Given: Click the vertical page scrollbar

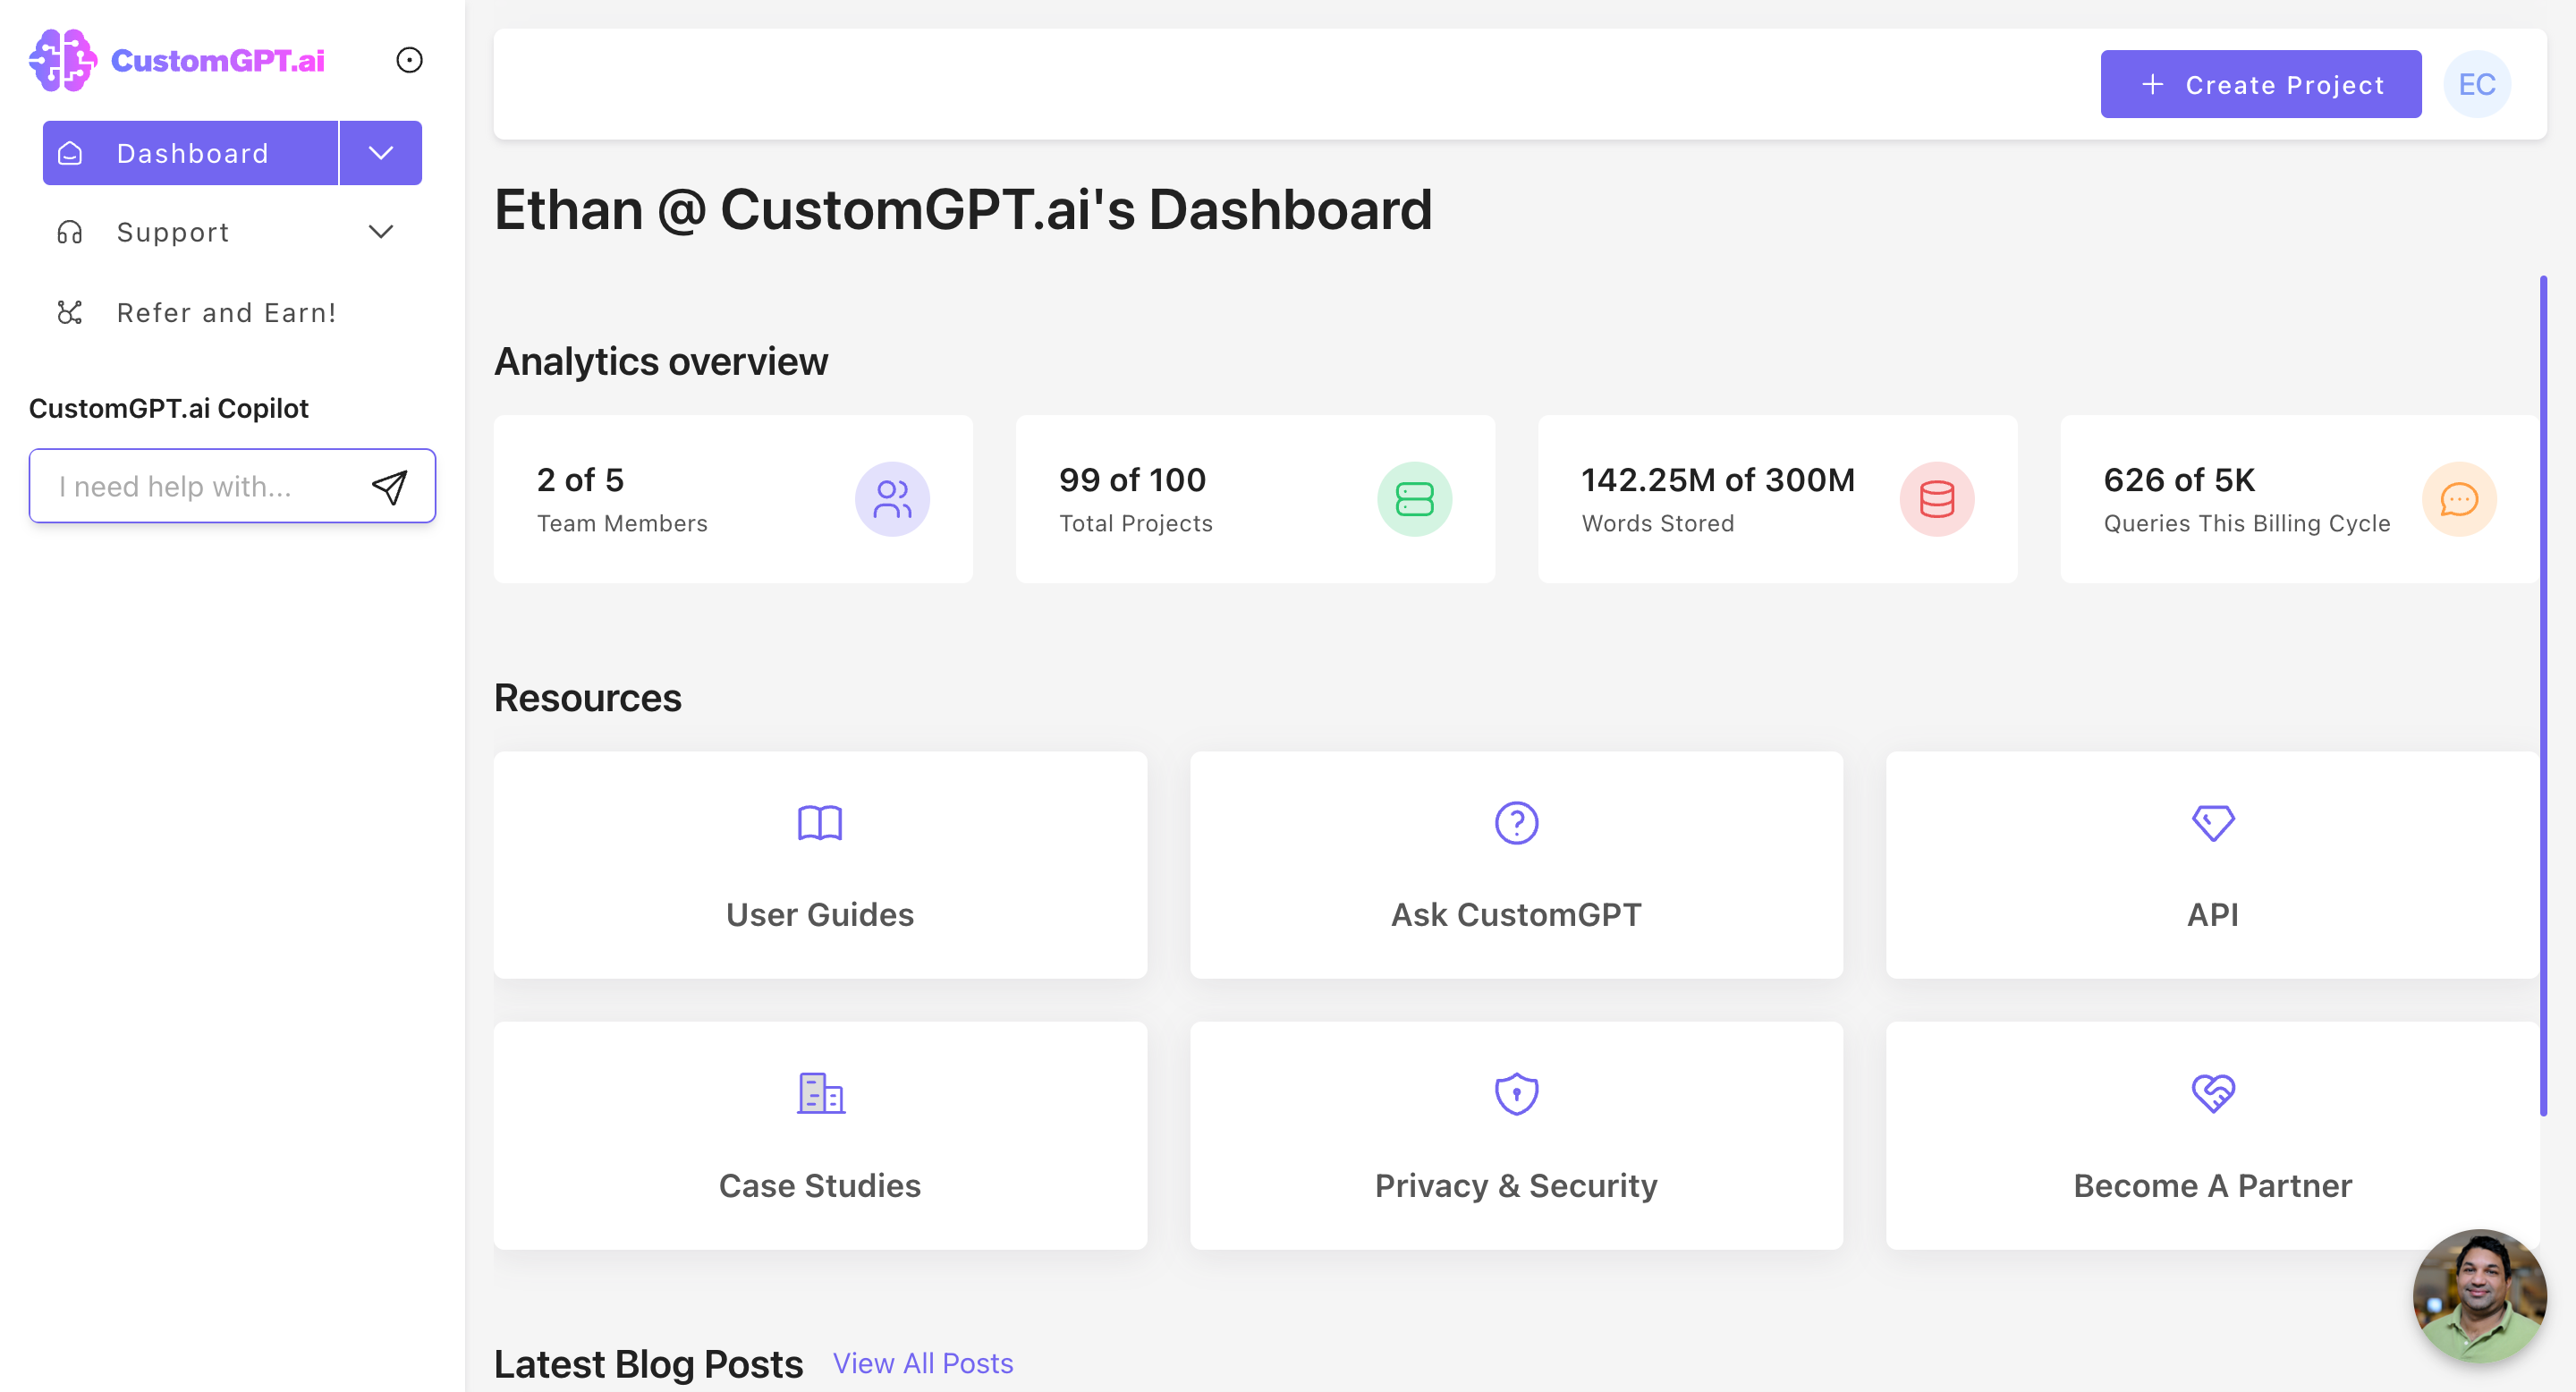Looking at the screenshot, I should (x=2542, y=695).
